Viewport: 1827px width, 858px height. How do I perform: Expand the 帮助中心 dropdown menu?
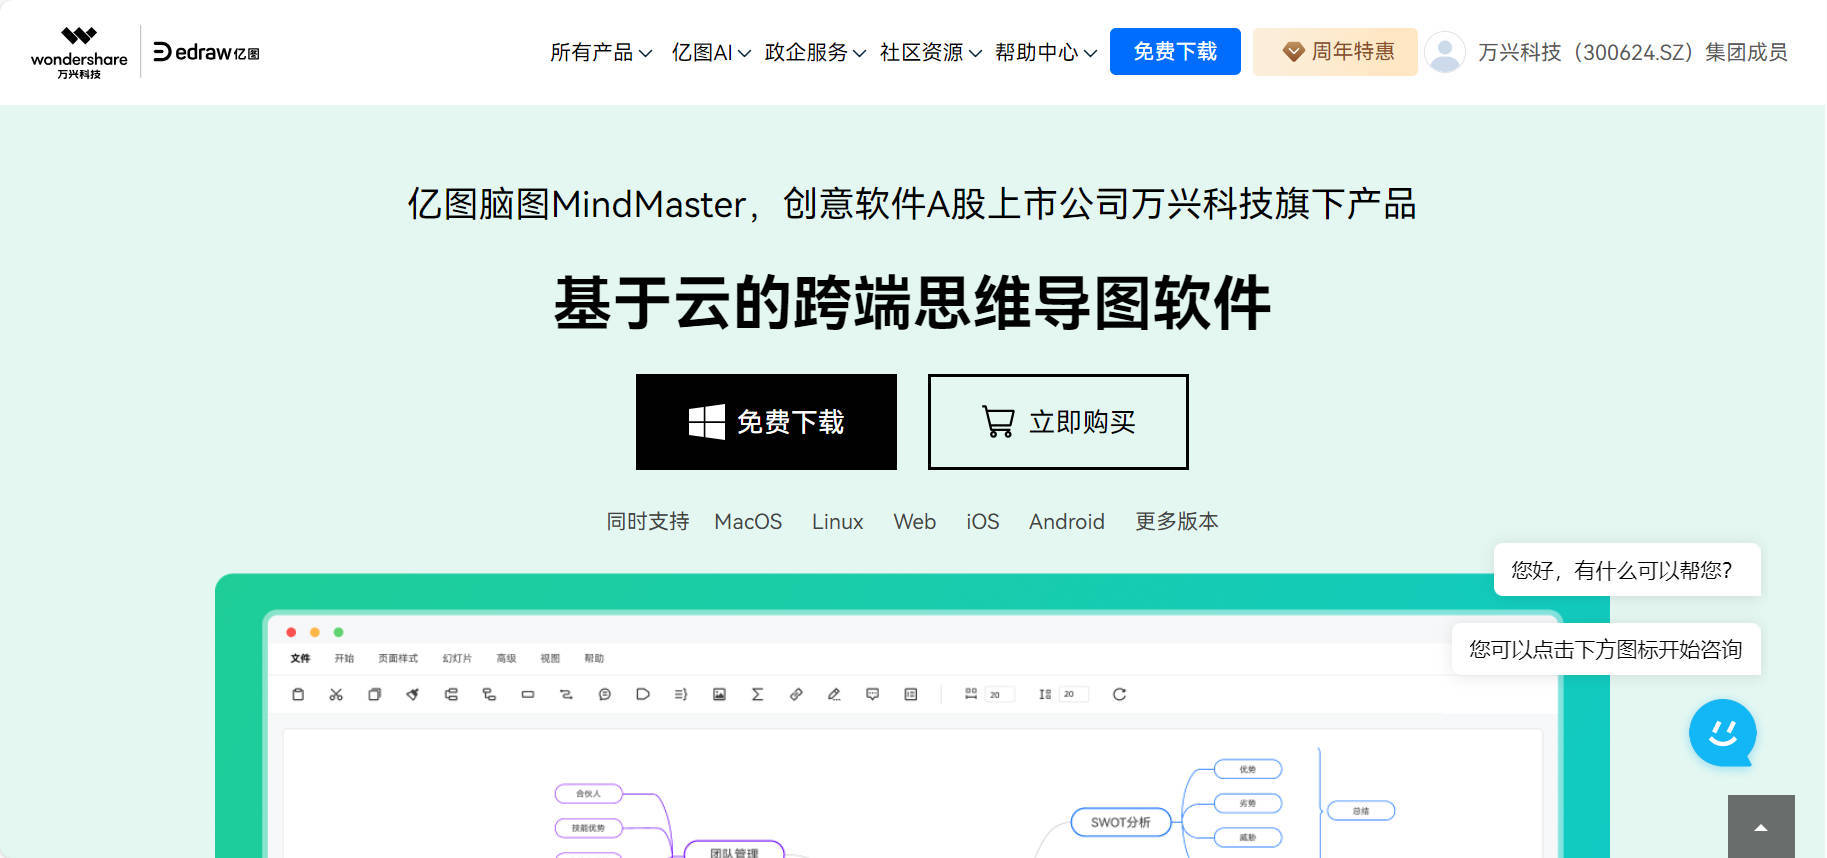point(1046,52)
